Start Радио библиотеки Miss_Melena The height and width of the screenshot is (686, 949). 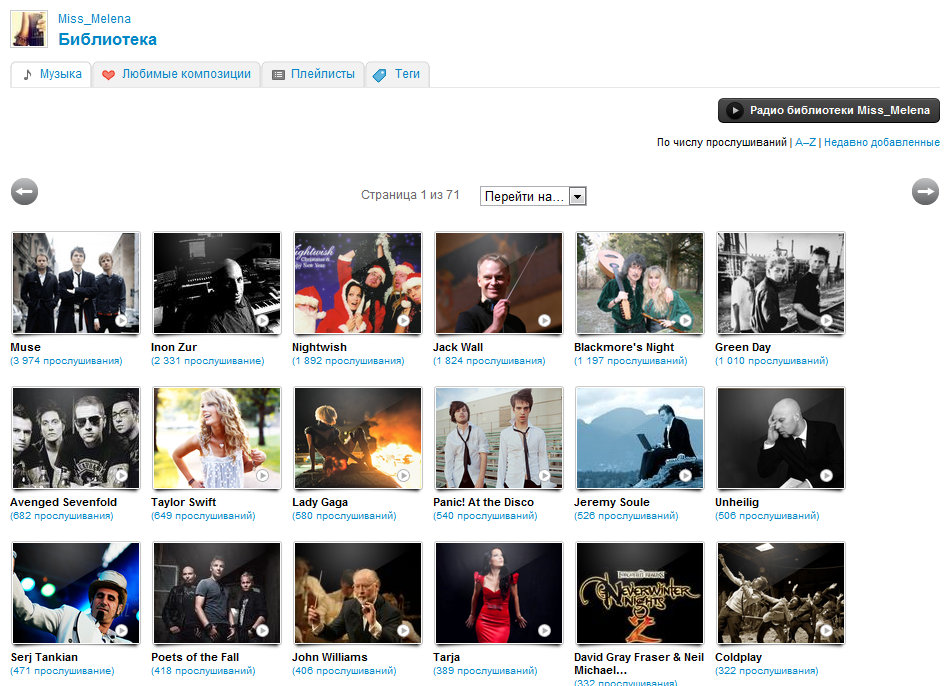[828, 110]
